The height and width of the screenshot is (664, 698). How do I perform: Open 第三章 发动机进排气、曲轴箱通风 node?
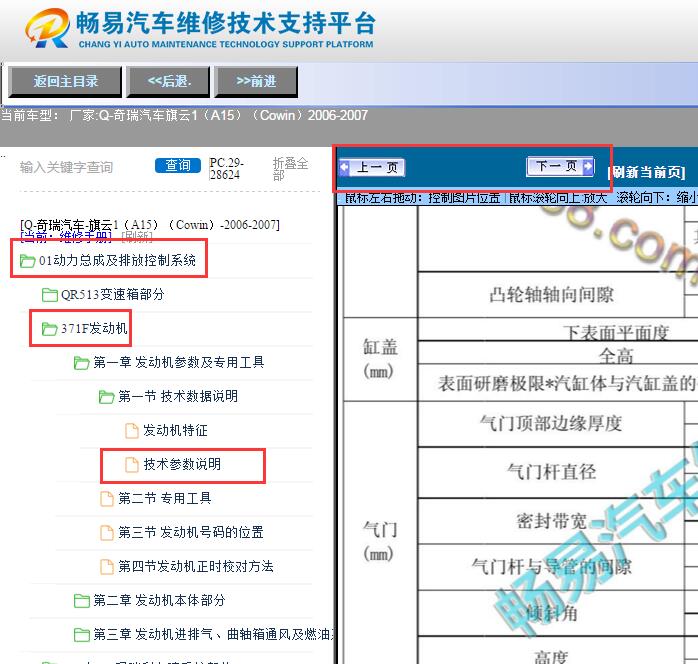coord(214,634)
